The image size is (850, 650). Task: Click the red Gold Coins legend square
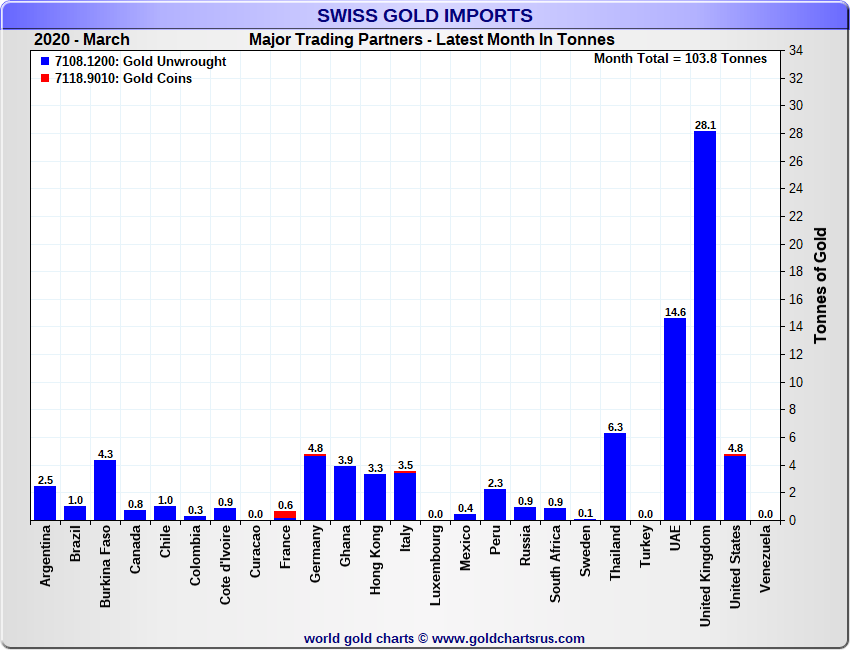pyautogui.click(x=45, y=79)
